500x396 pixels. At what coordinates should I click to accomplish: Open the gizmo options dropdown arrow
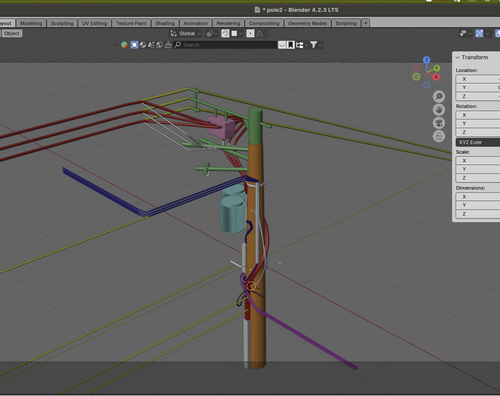tap(488, 33)
